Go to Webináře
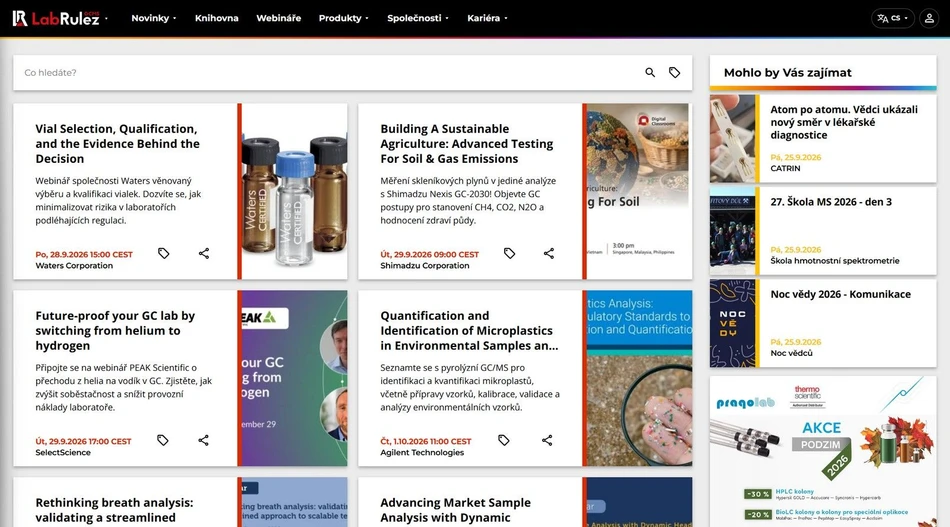 (279, 18)
